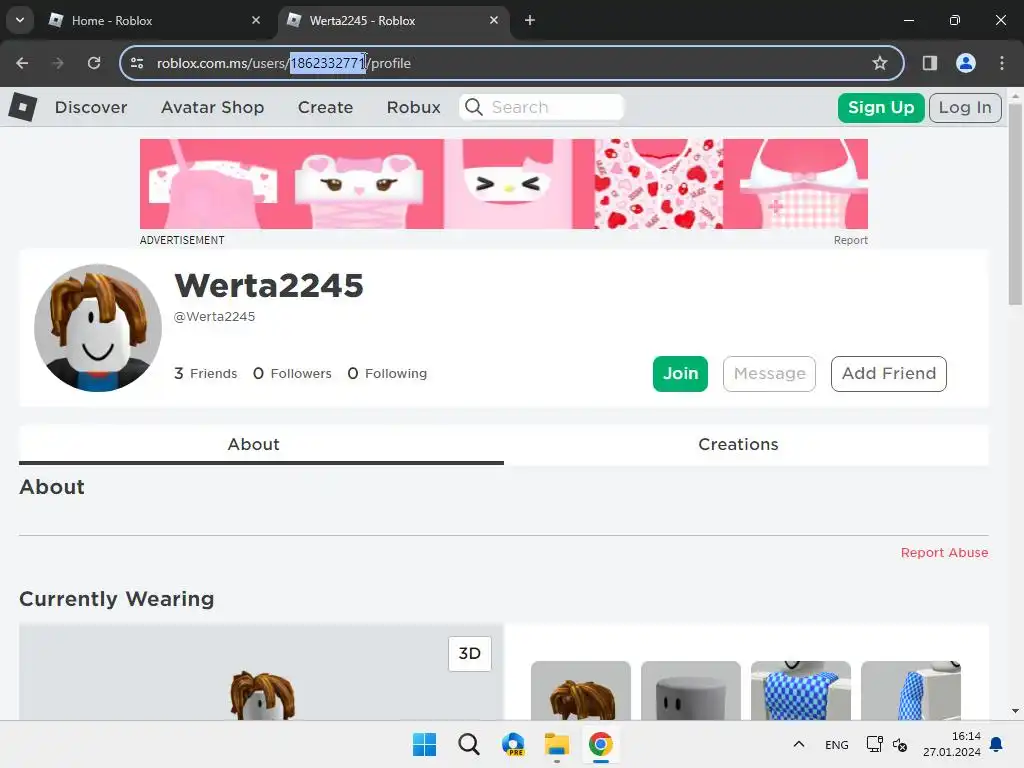Screen dimensions: 1024x768
Task: Open the tab search dropdown arrow
Action: 20,20
